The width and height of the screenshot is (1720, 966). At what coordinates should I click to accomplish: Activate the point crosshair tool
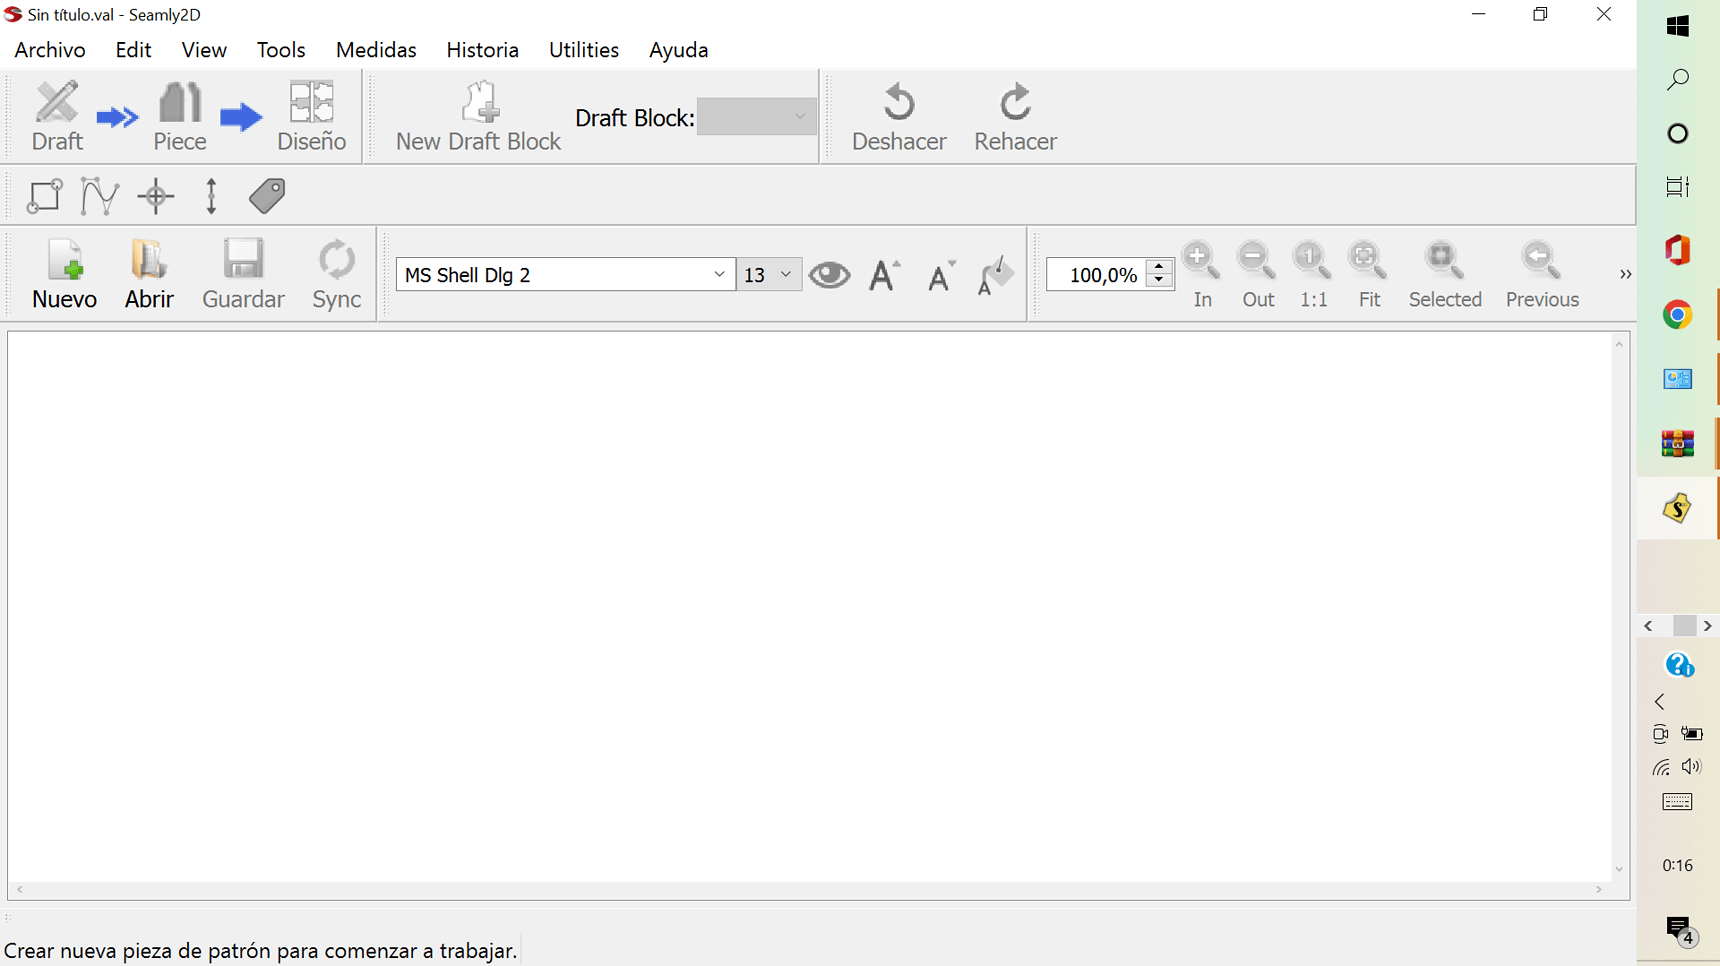[x=155, y=195]
